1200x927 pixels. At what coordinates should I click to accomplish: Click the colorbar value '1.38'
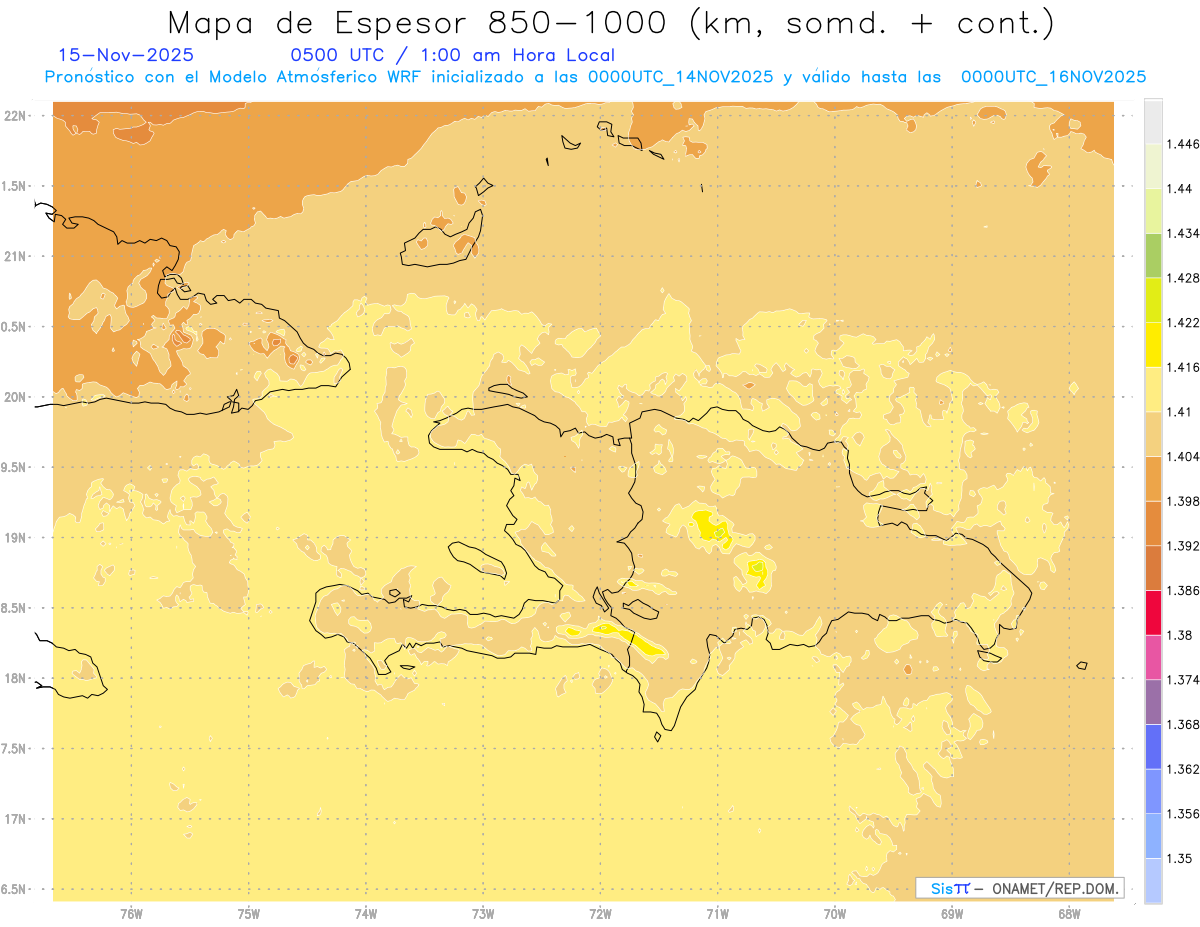click(1179, 635)
